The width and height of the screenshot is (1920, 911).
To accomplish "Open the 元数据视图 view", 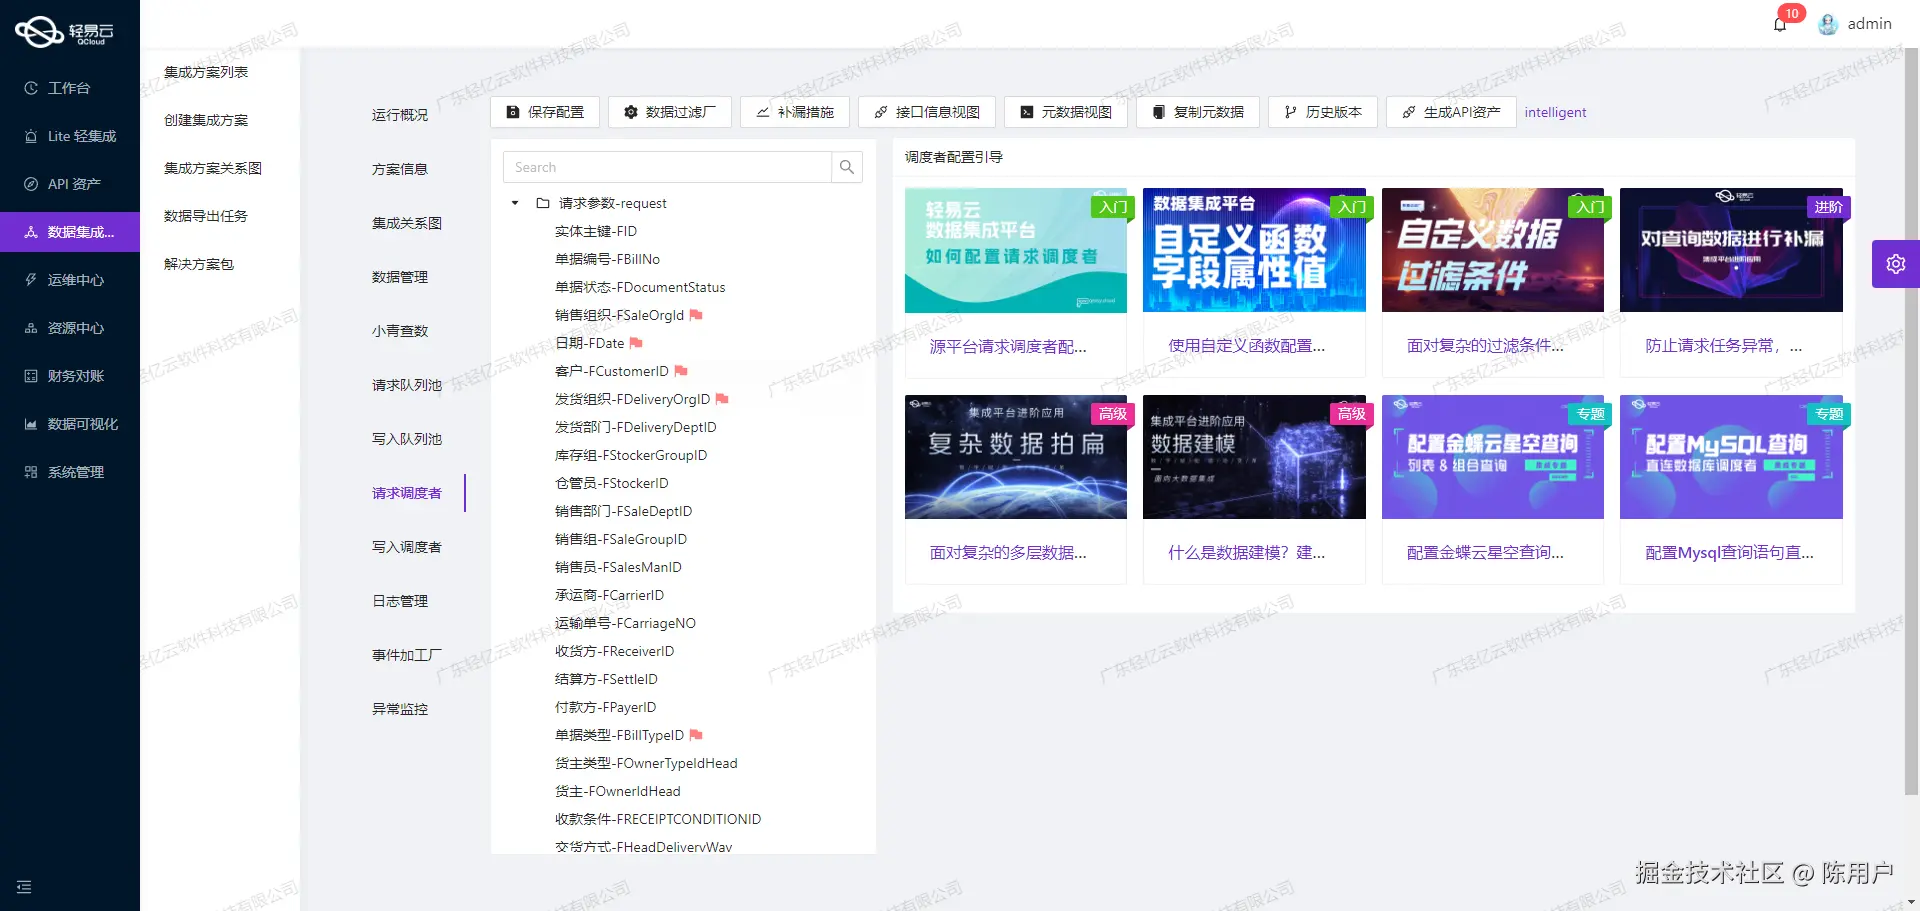I will click(1065, 112).
